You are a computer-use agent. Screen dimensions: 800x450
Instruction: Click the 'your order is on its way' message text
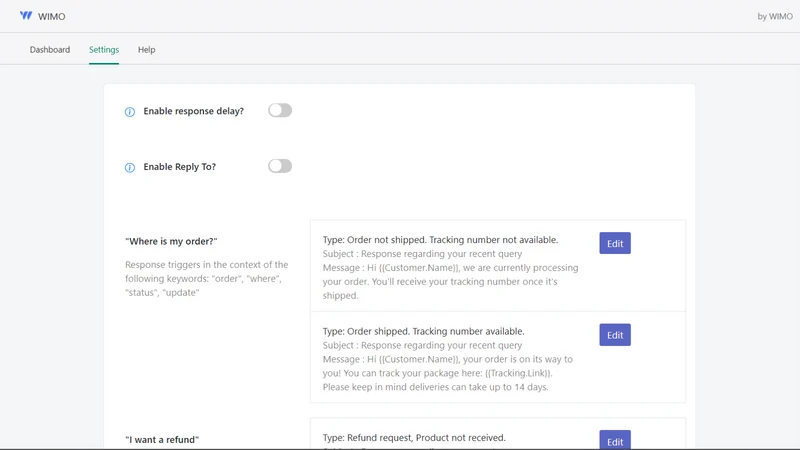(x=447, y=373)
